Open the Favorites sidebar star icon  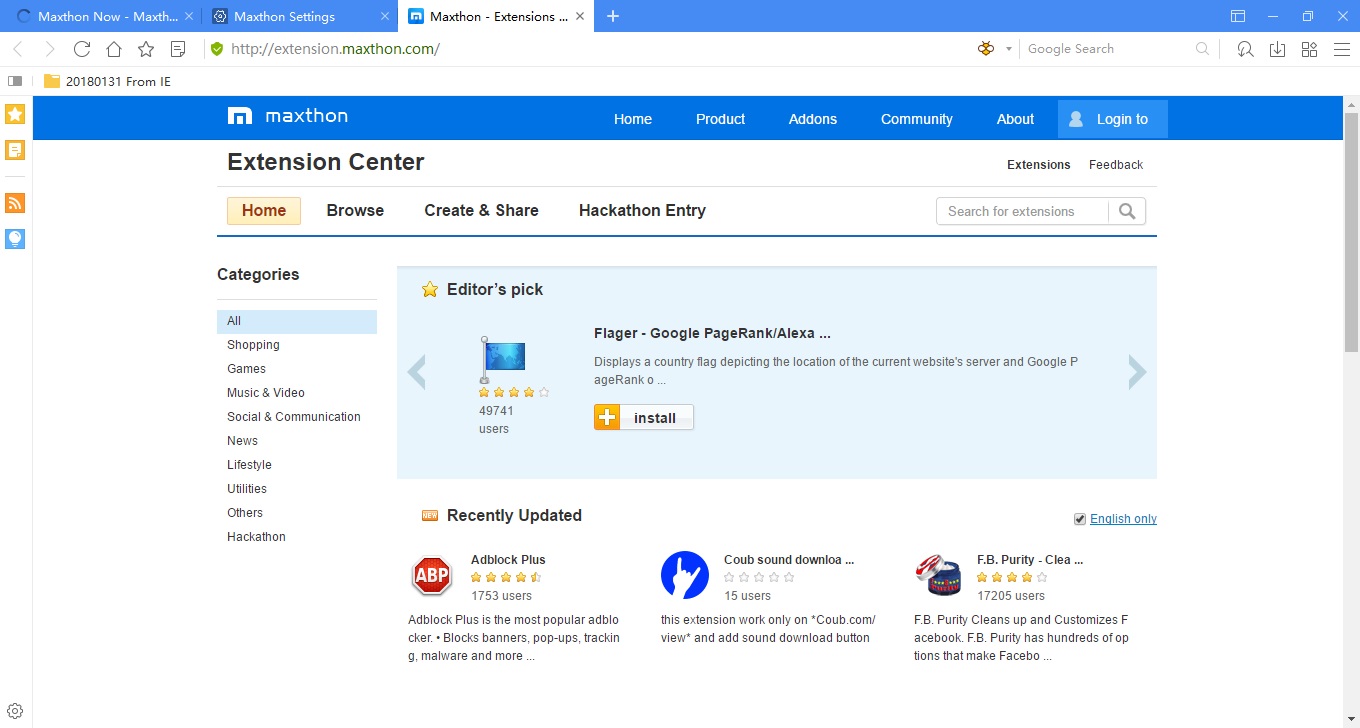[x=14, y=114]
